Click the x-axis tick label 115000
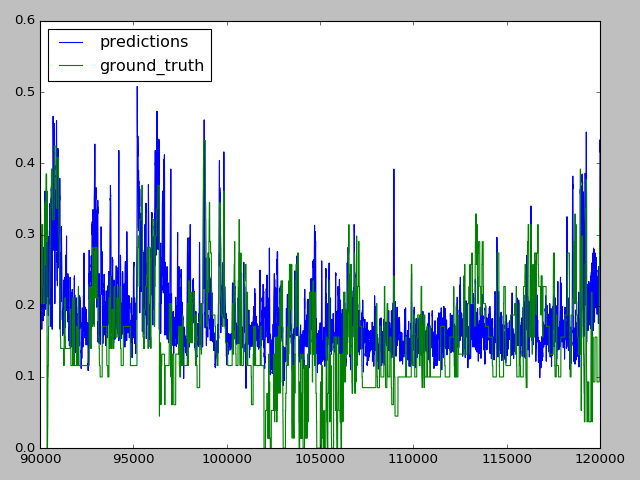 507,459
